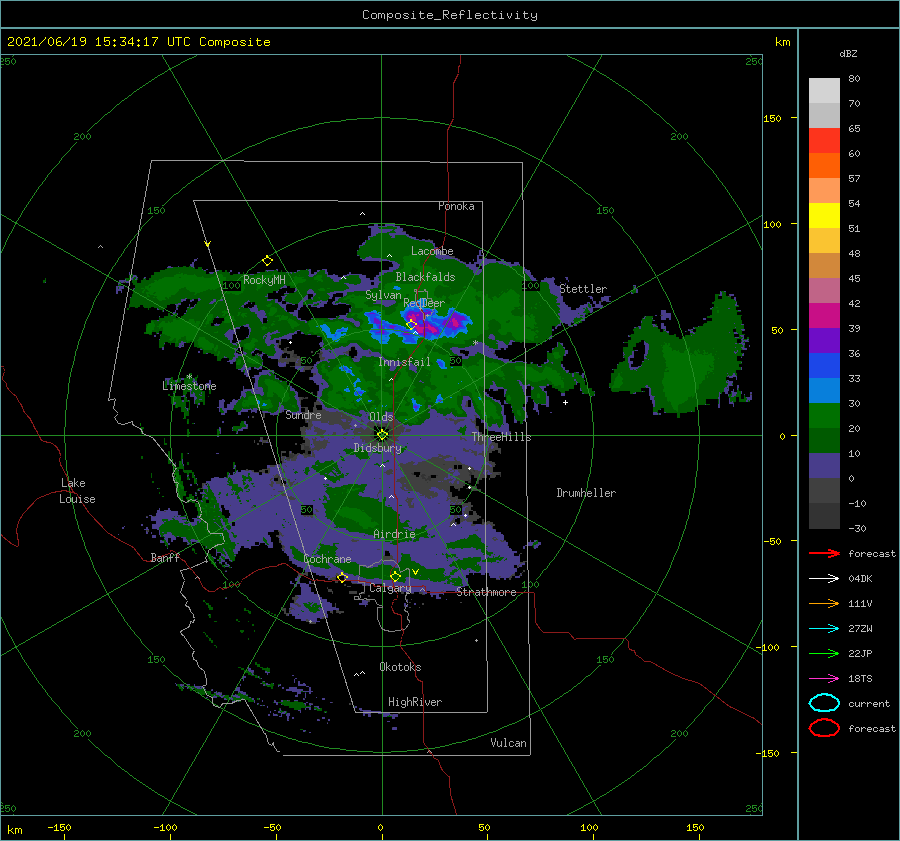Click the Stettler city label
Viewport: 900px width, 841px height.
tap(583, 289)
